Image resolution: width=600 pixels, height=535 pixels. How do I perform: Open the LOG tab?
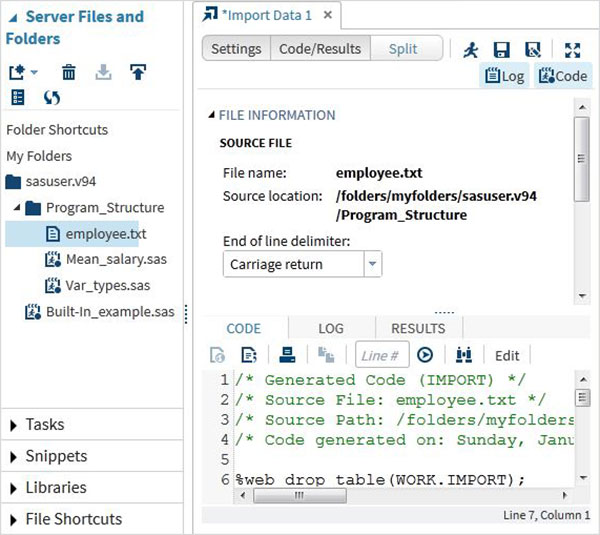coord(331,328)
